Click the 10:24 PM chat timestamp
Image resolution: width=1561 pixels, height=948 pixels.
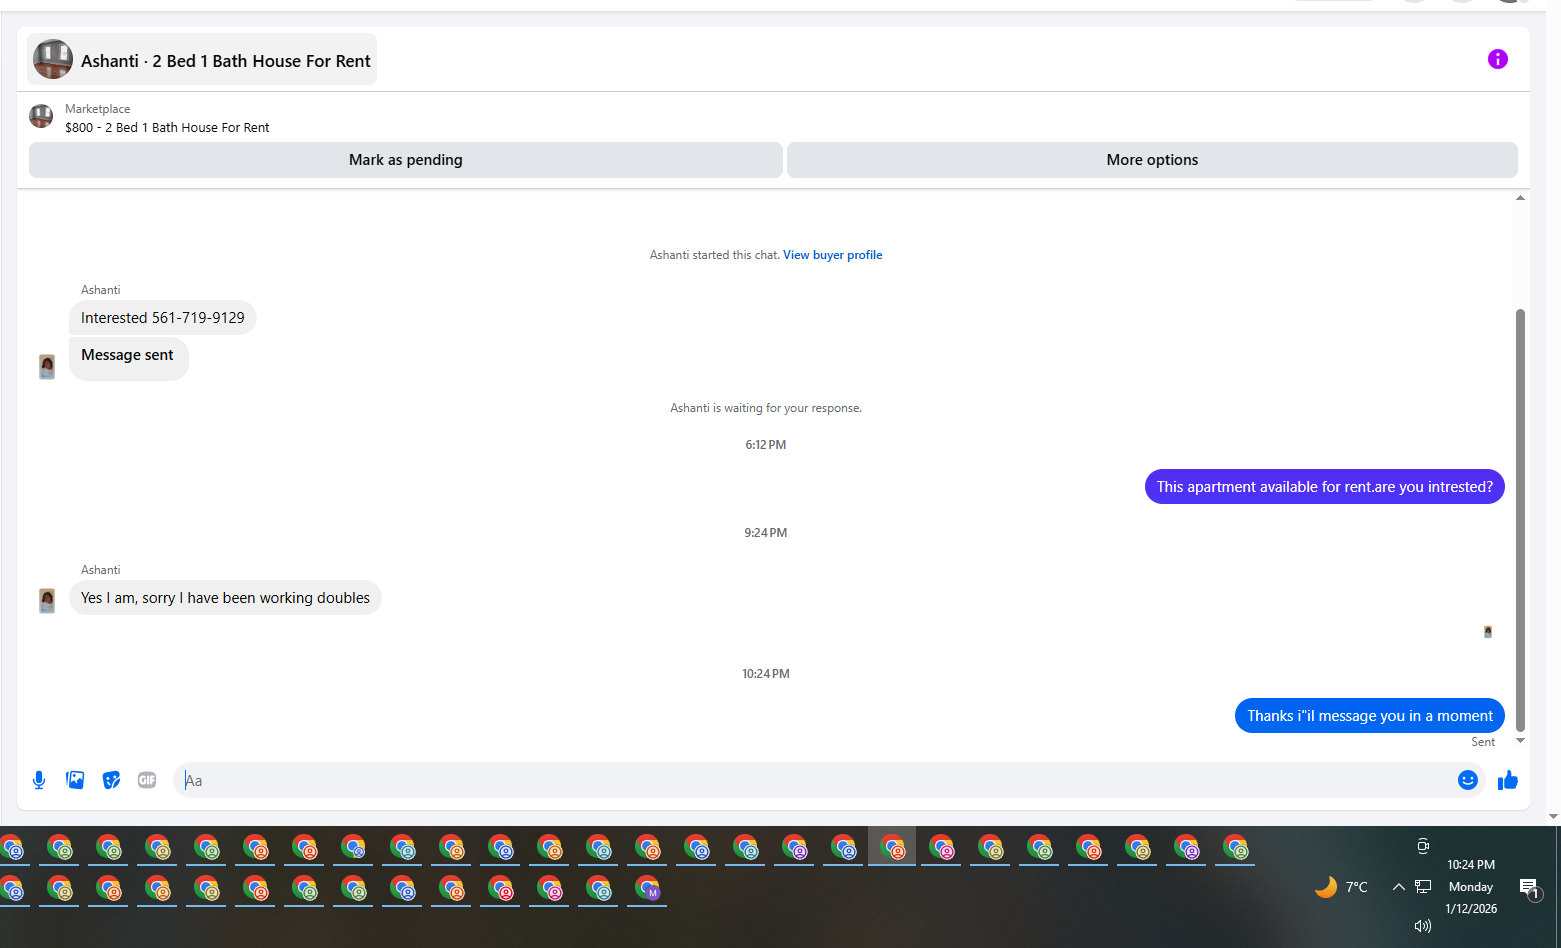[766, 674]
